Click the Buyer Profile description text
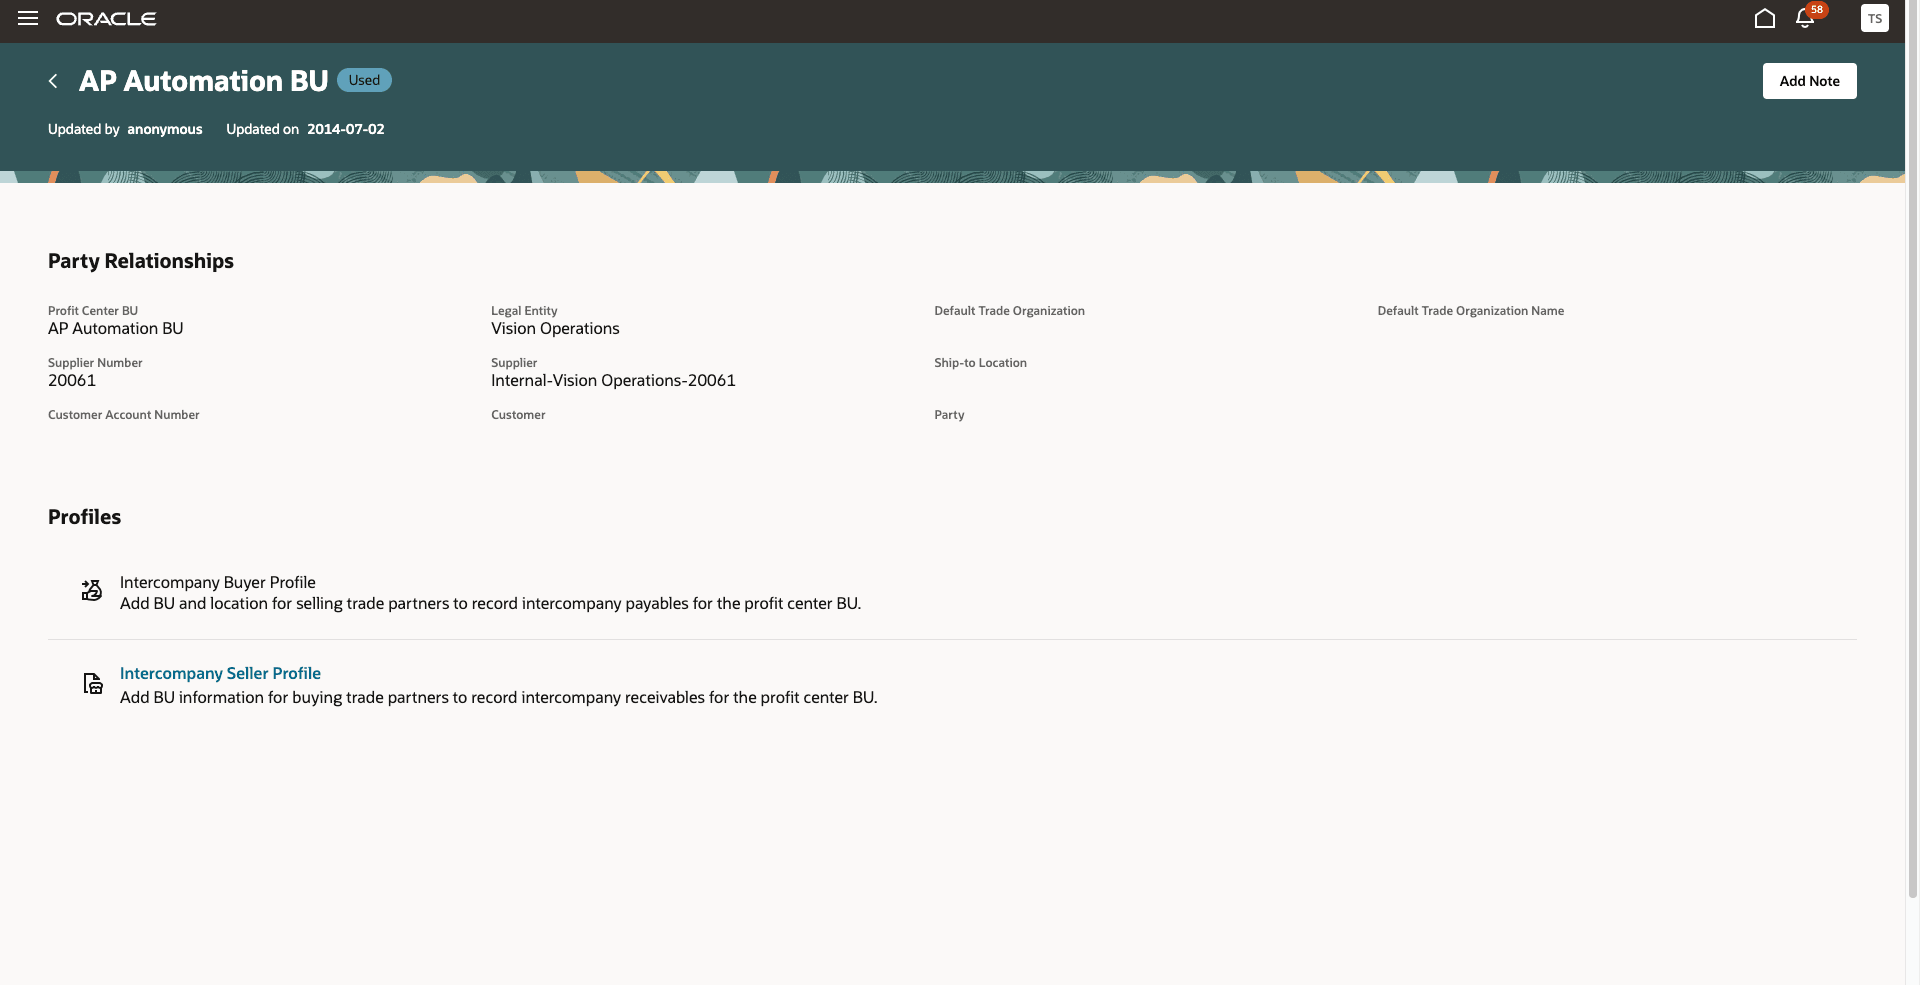Viewport: 1920px width, 985px height. click(490, 604)
